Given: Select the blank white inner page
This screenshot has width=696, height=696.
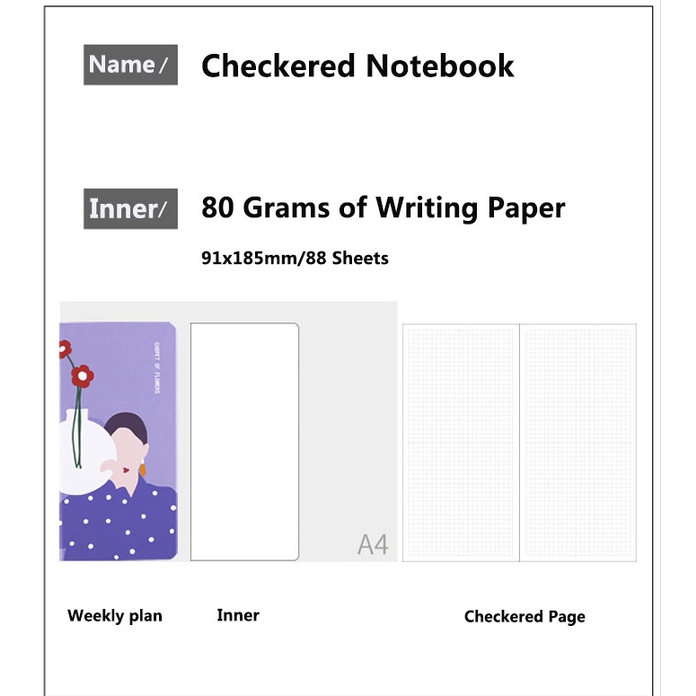Looking at the screenshot, I should (x=244, y=441).
